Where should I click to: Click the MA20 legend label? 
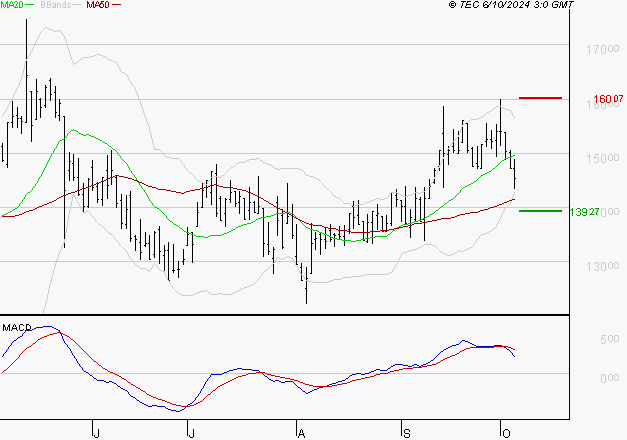[x=12, y=5]
